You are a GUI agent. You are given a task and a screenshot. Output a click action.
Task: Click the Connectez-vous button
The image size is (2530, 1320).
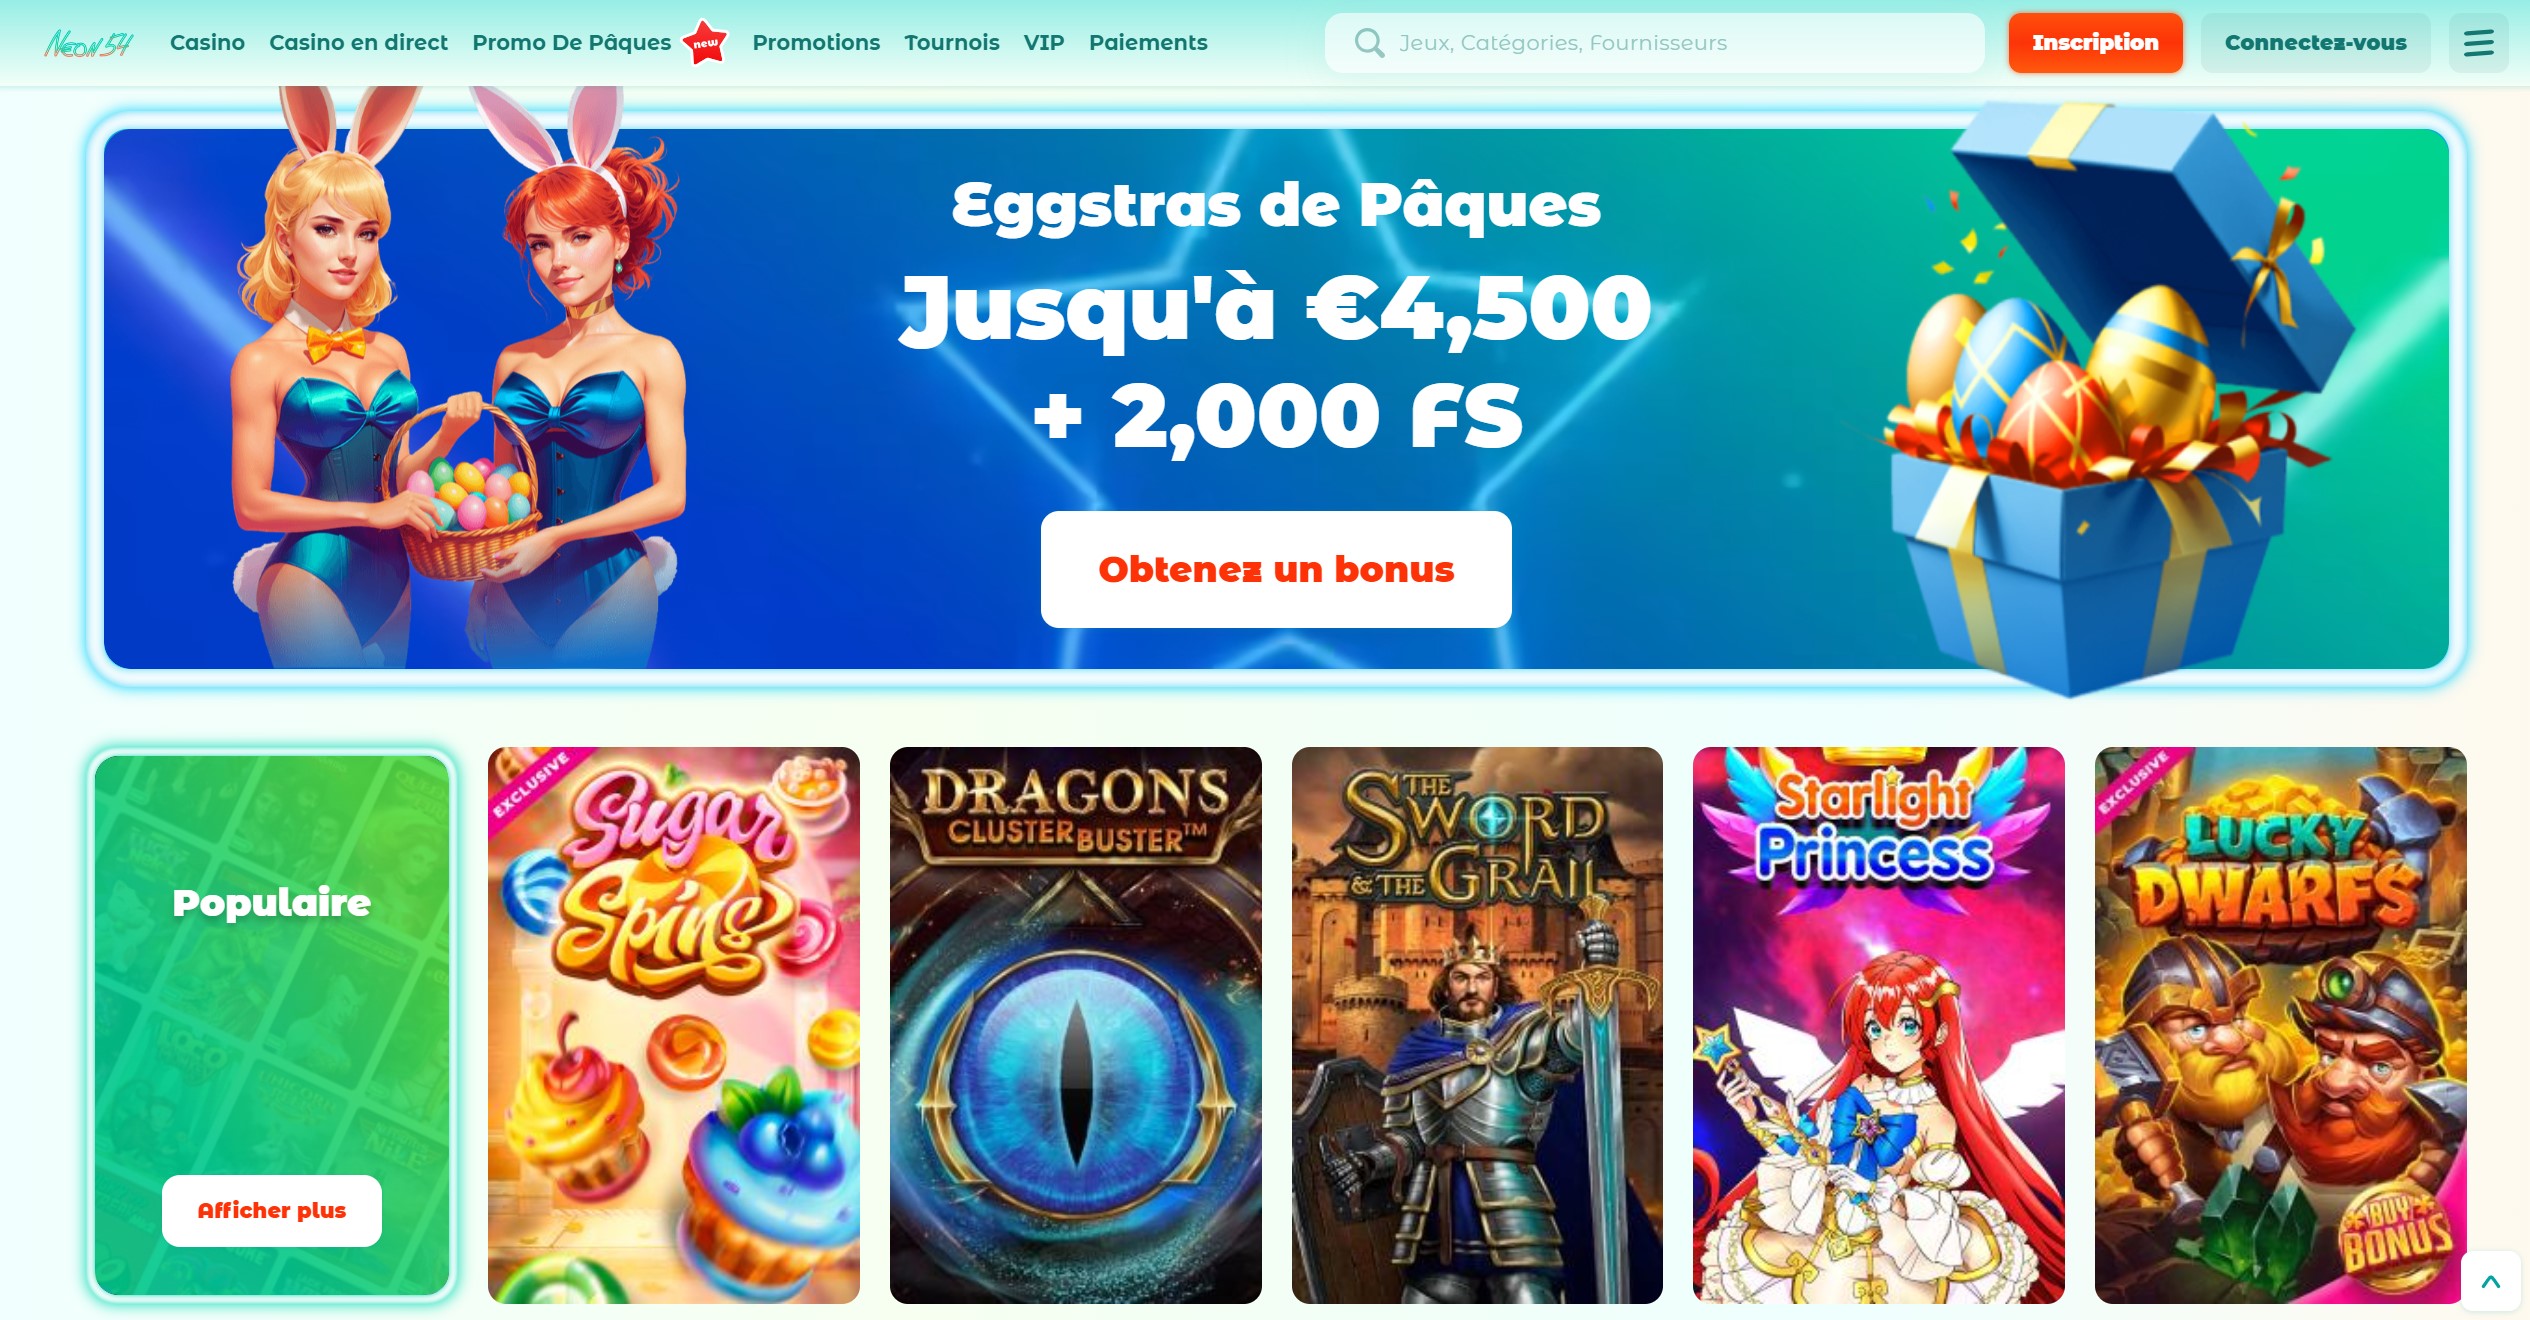[x=2315, y=43]
